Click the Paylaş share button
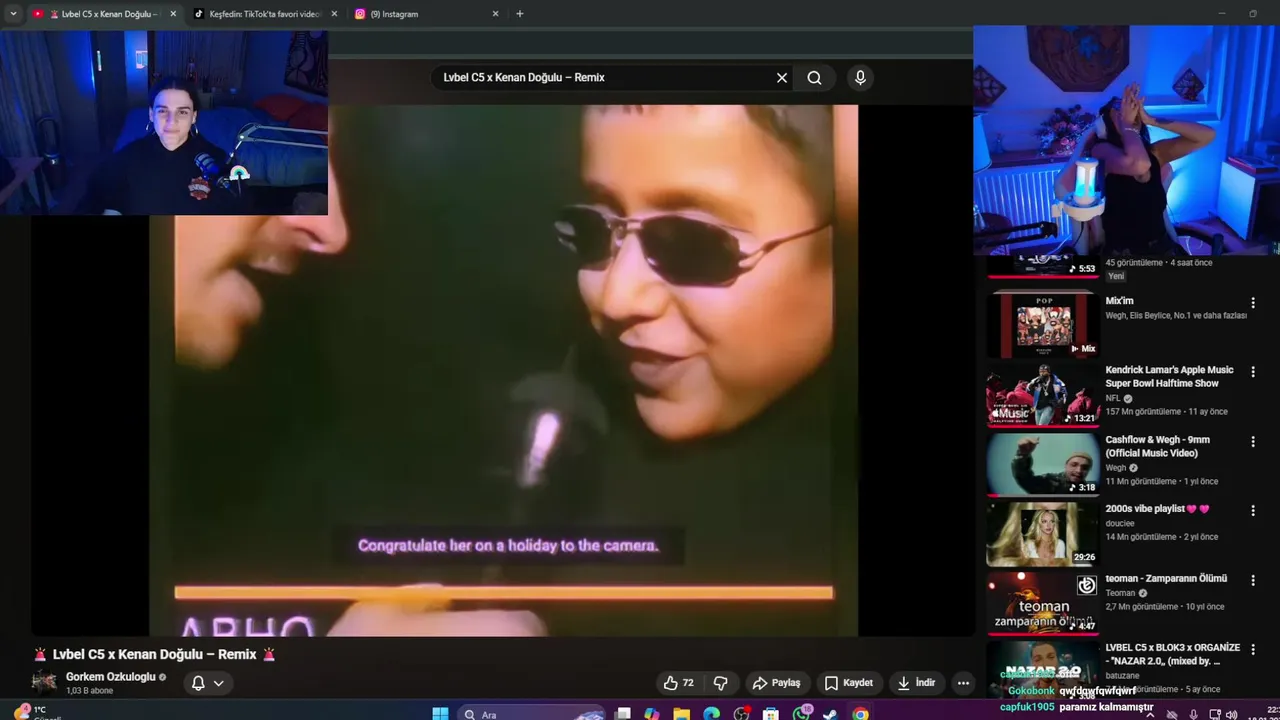This screenshot has width=1280, height=720. pos(777,683)
